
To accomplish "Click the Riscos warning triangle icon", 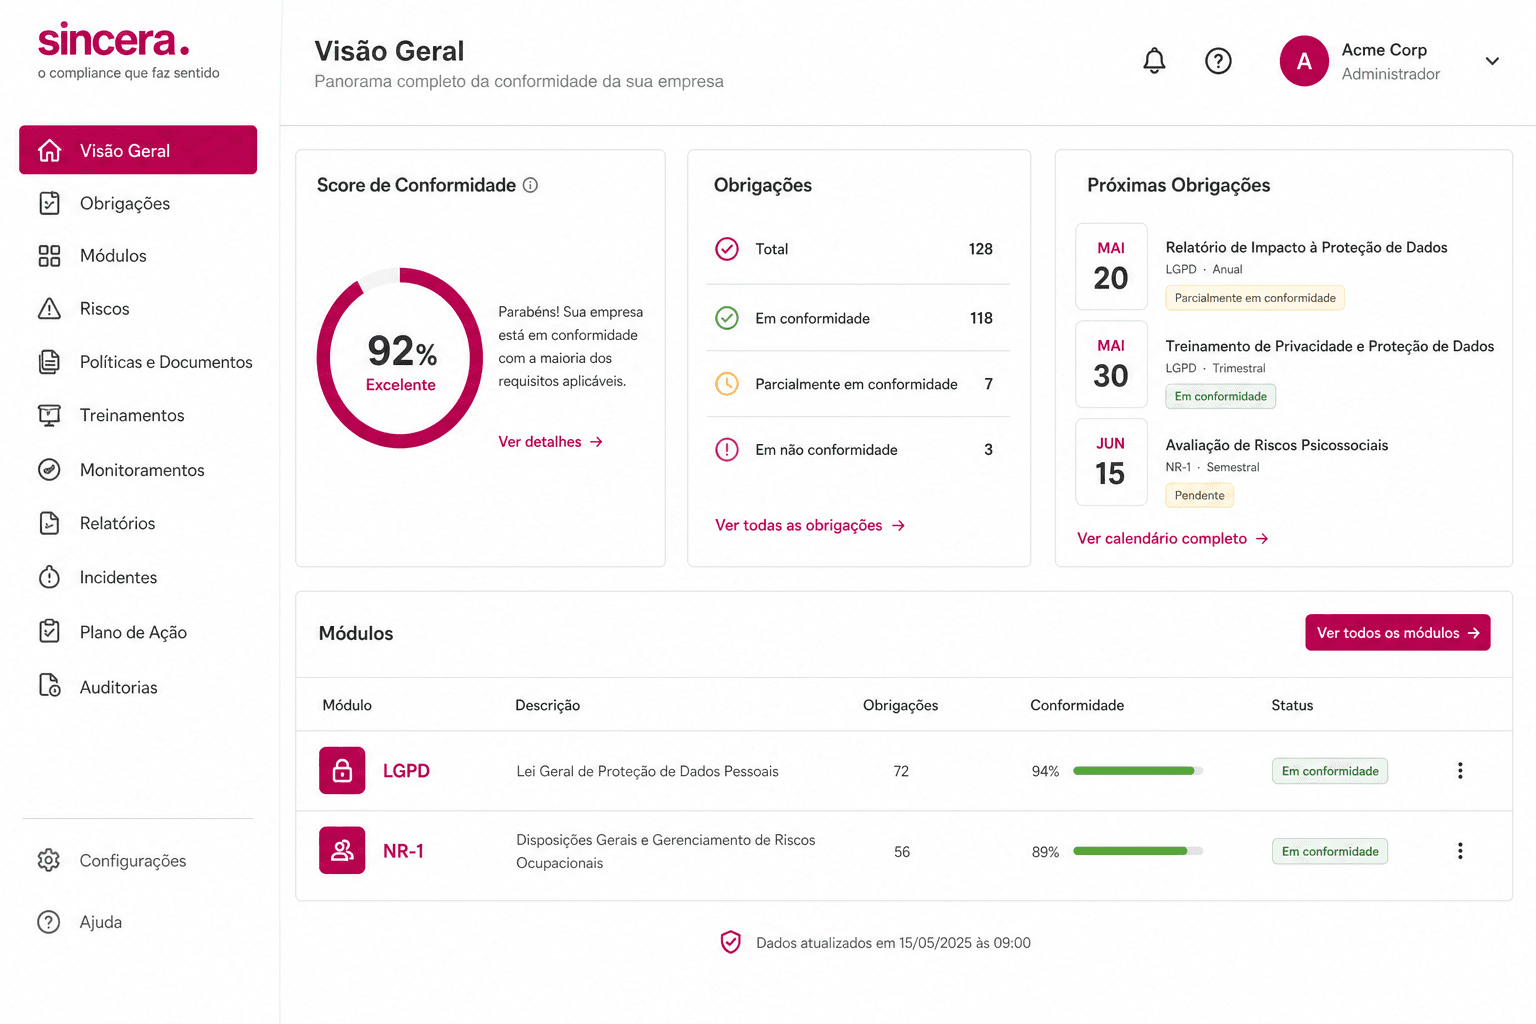I will (49, 309).
